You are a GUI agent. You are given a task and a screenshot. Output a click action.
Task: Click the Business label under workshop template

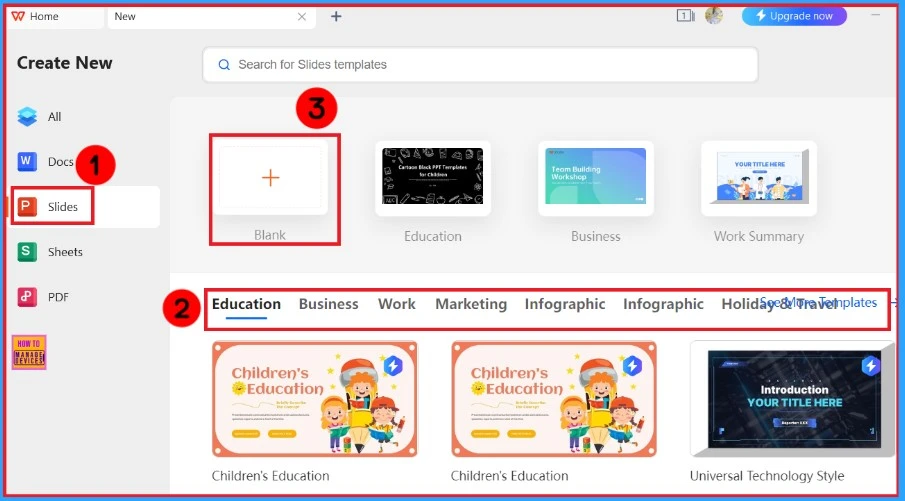tap(596, 236)
